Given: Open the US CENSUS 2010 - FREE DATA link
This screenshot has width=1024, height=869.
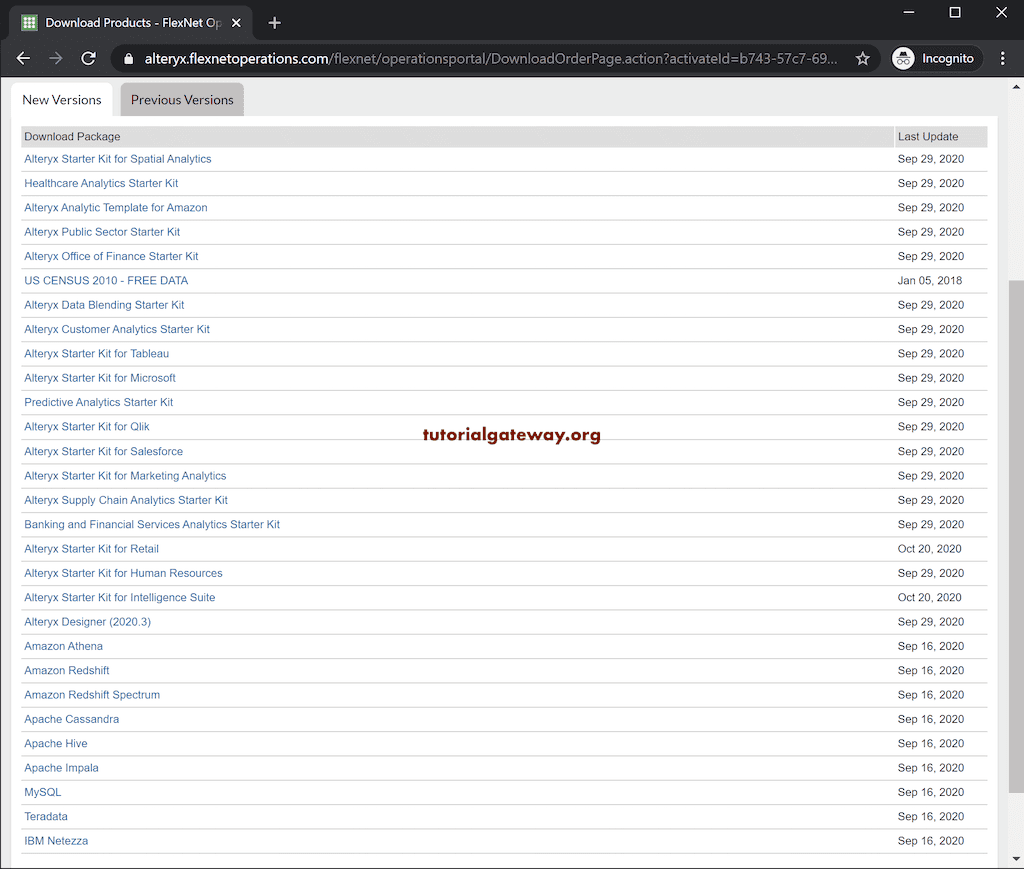Looking at the screenshot, I should pyautogui.click(x=106, y=280).
